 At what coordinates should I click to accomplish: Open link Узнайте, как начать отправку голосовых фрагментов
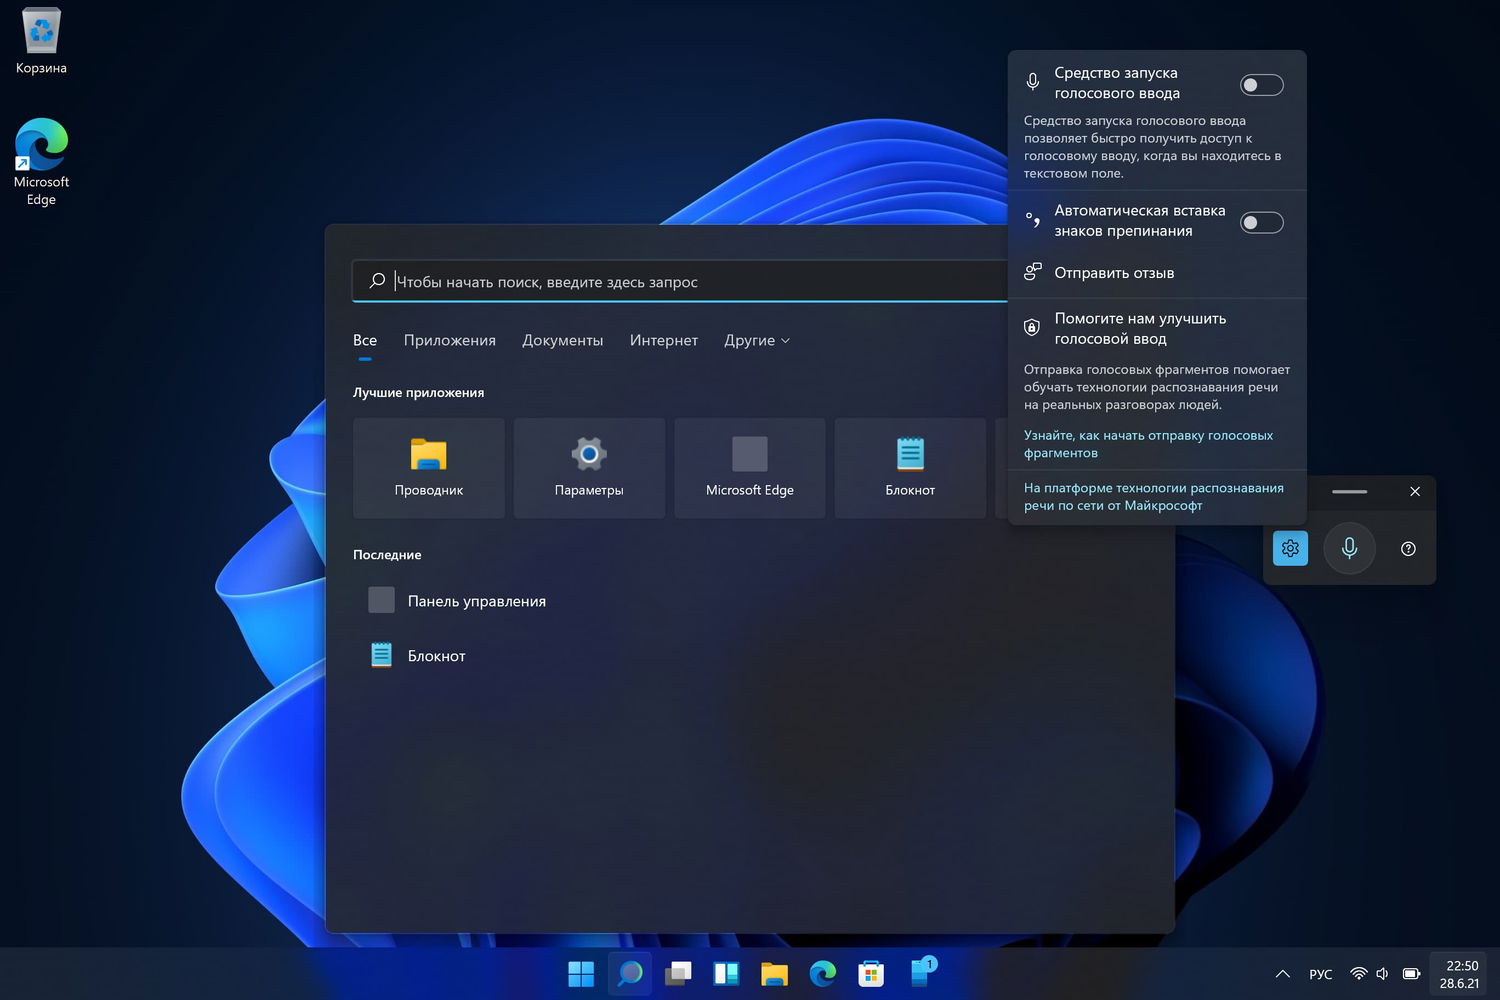[x=1148, y=444]
